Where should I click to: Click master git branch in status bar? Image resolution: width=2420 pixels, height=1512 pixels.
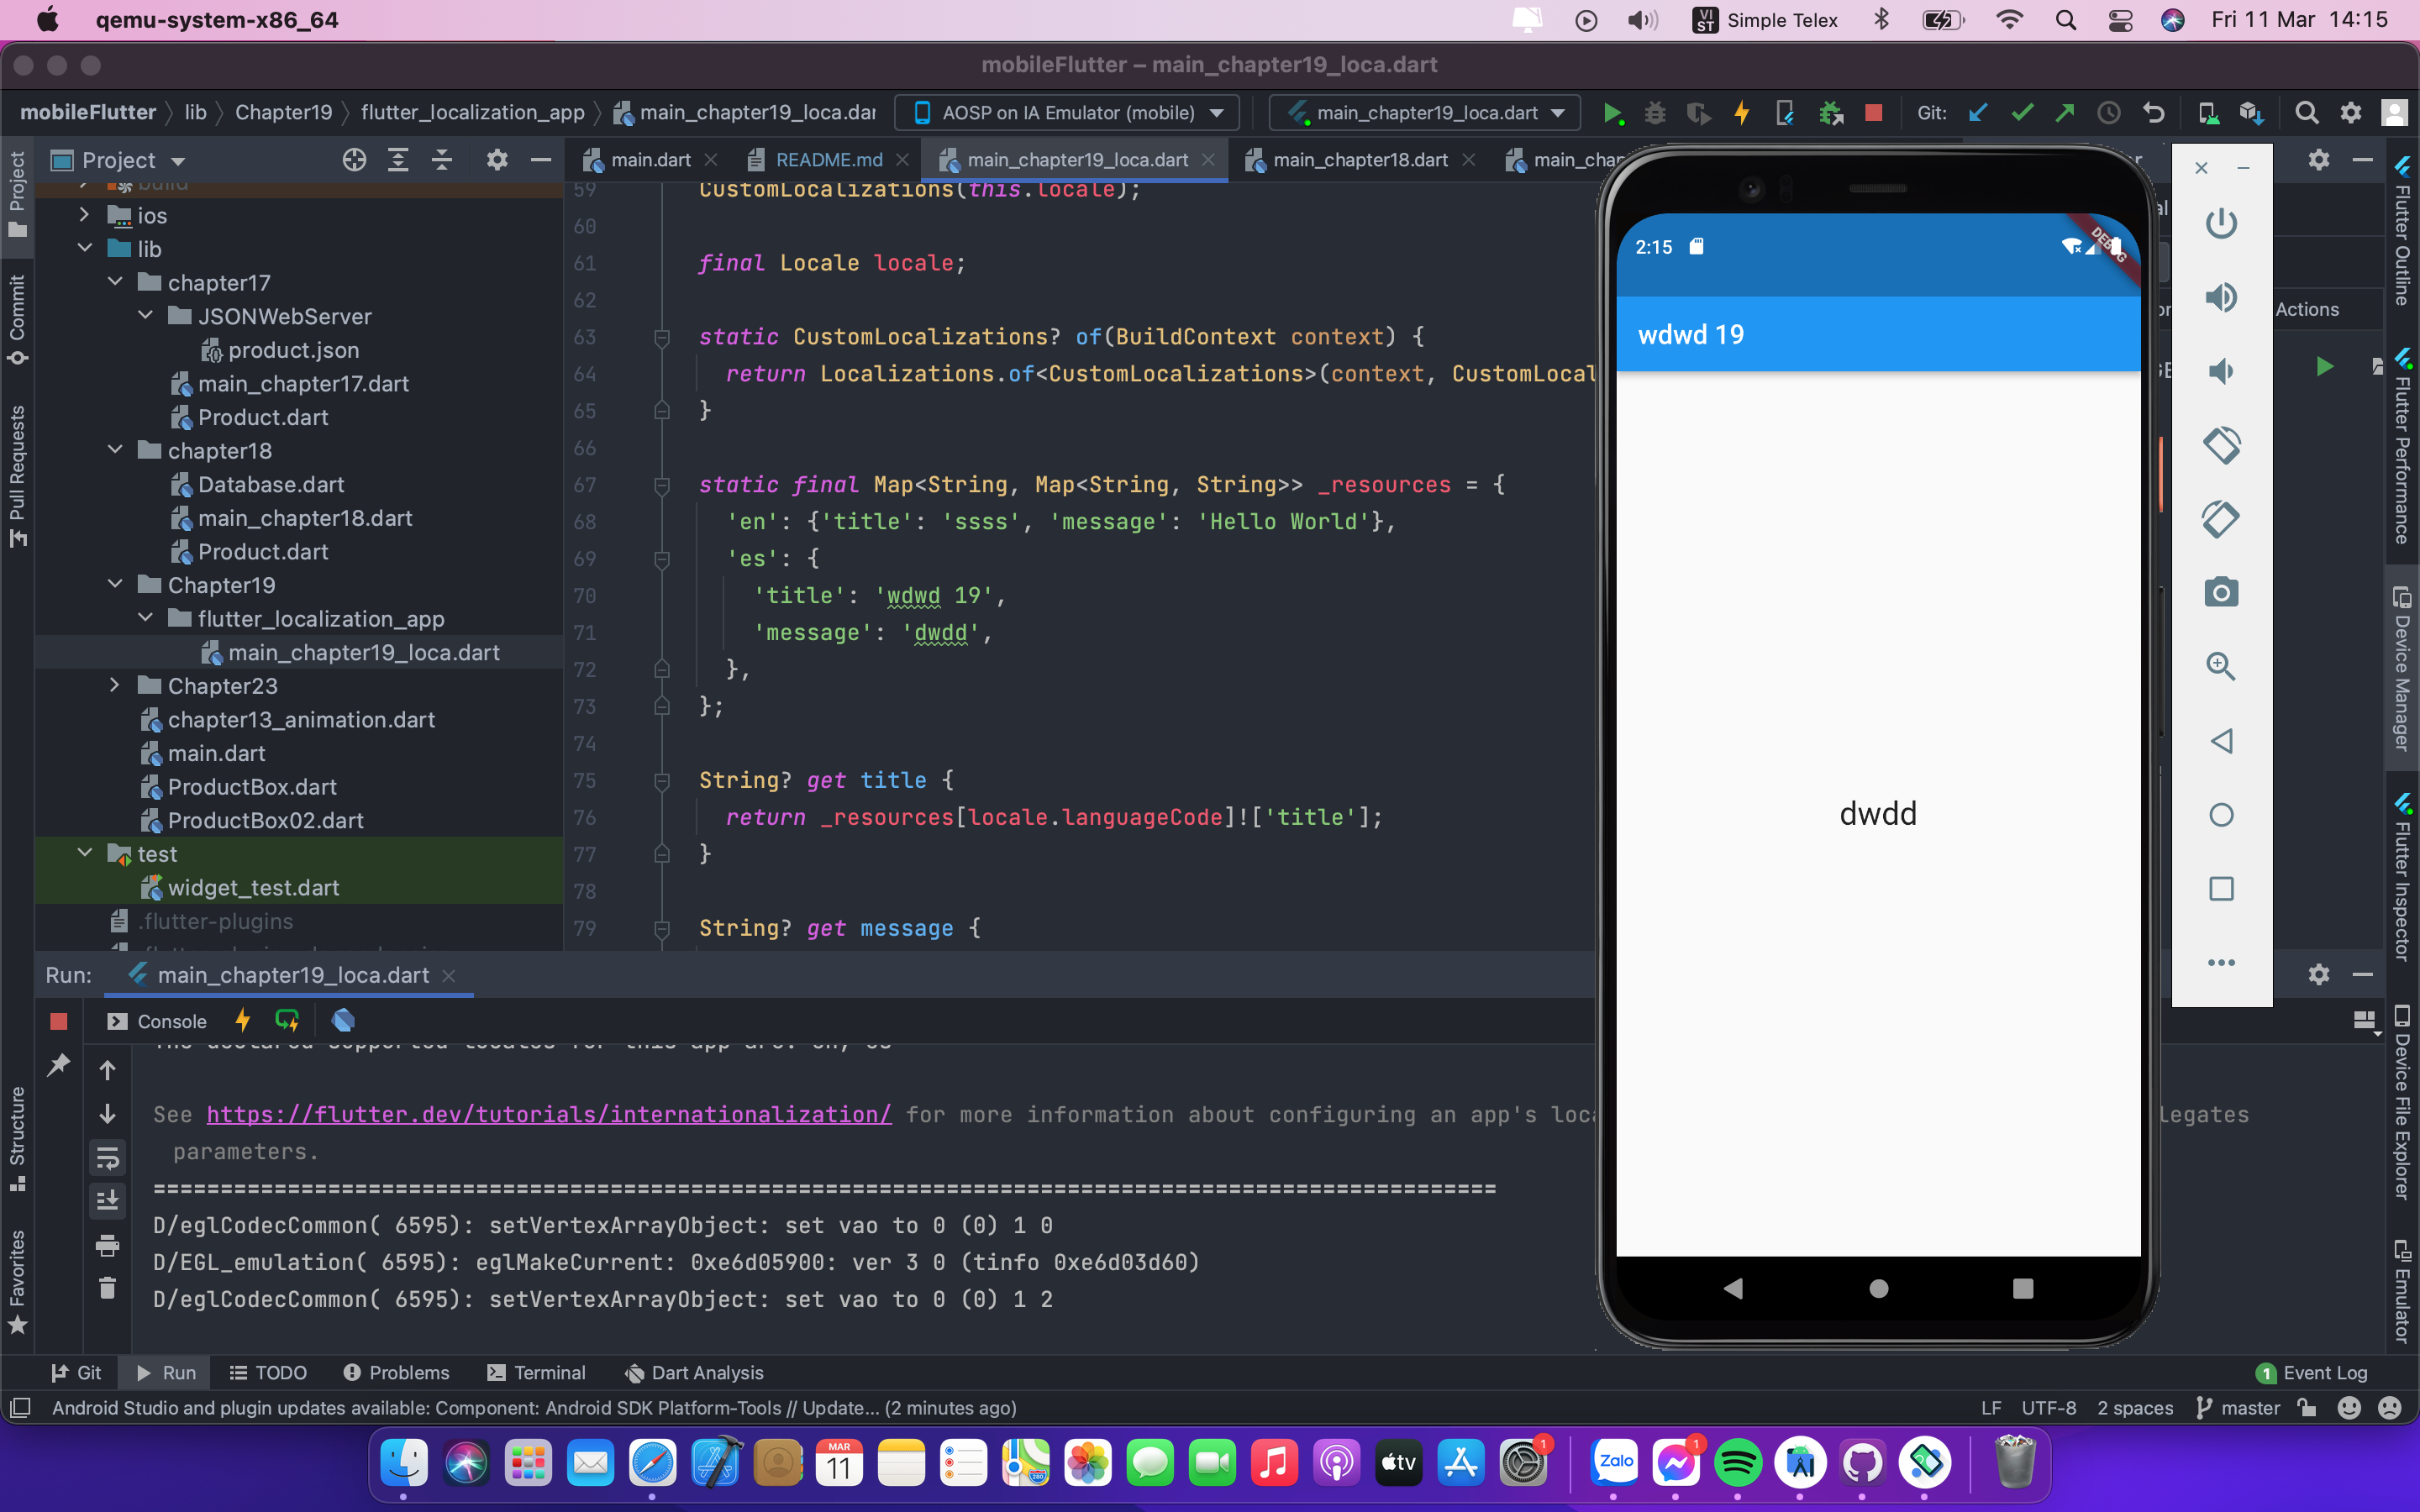pyautogui.click(x=2238, y=1407)
